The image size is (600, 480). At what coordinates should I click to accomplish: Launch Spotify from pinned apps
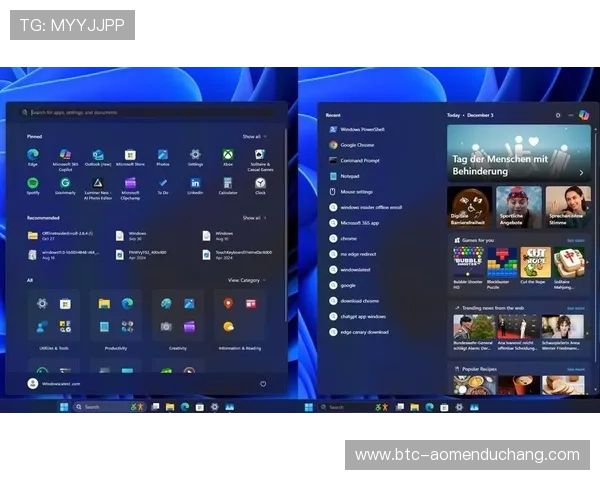[x=33, y=184]
